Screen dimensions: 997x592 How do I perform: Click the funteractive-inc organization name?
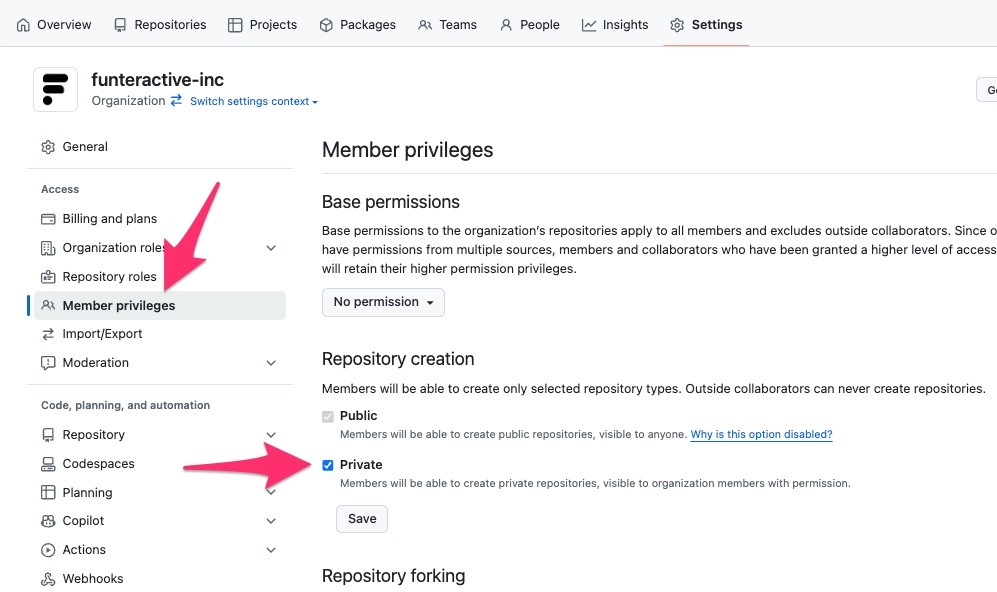tap(158, 79)
